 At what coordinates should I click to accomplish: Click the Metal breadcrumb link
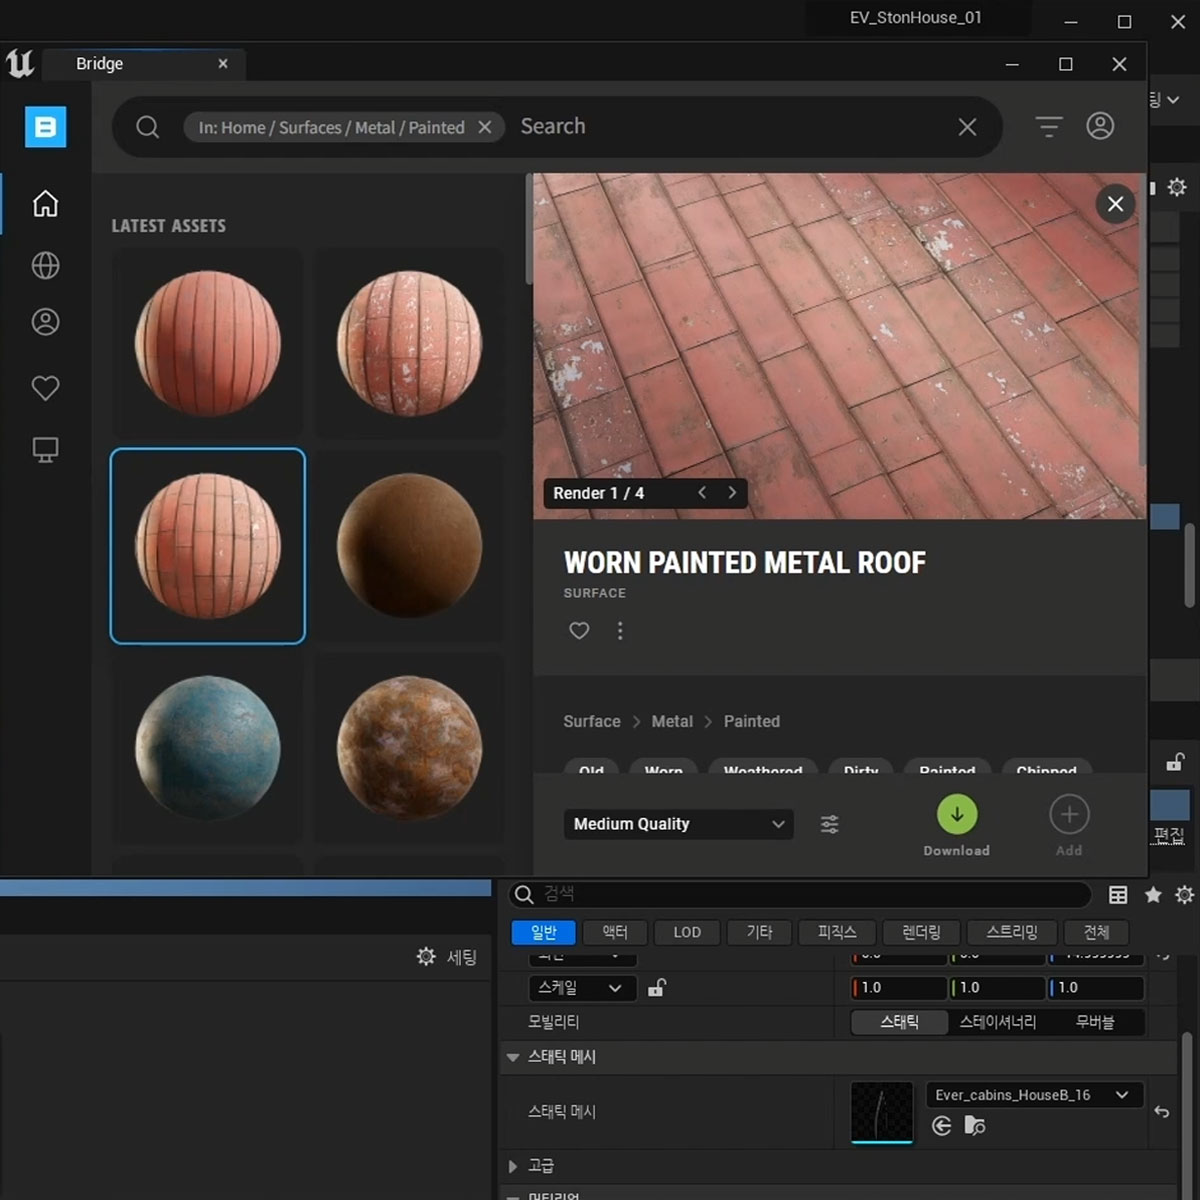coord(672,721)
